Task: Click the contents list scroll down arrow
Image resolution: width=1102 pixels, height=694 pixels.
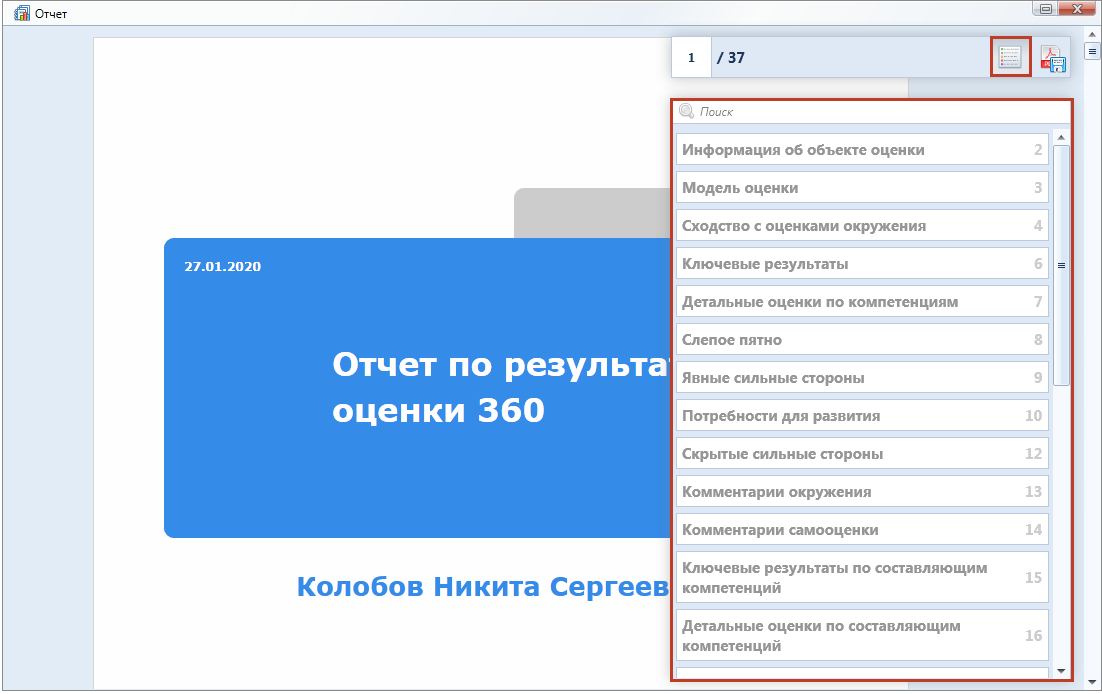Action: (x=1061, y=671)
